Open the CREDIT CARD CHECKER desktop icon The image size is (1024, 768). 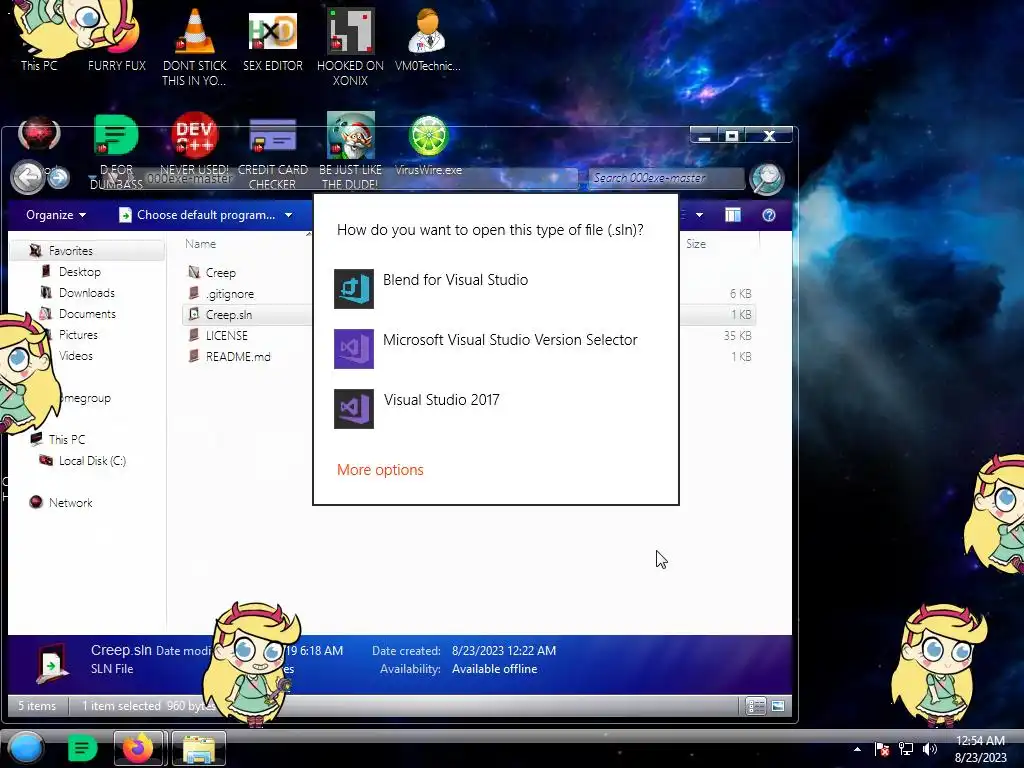(273, 150)
